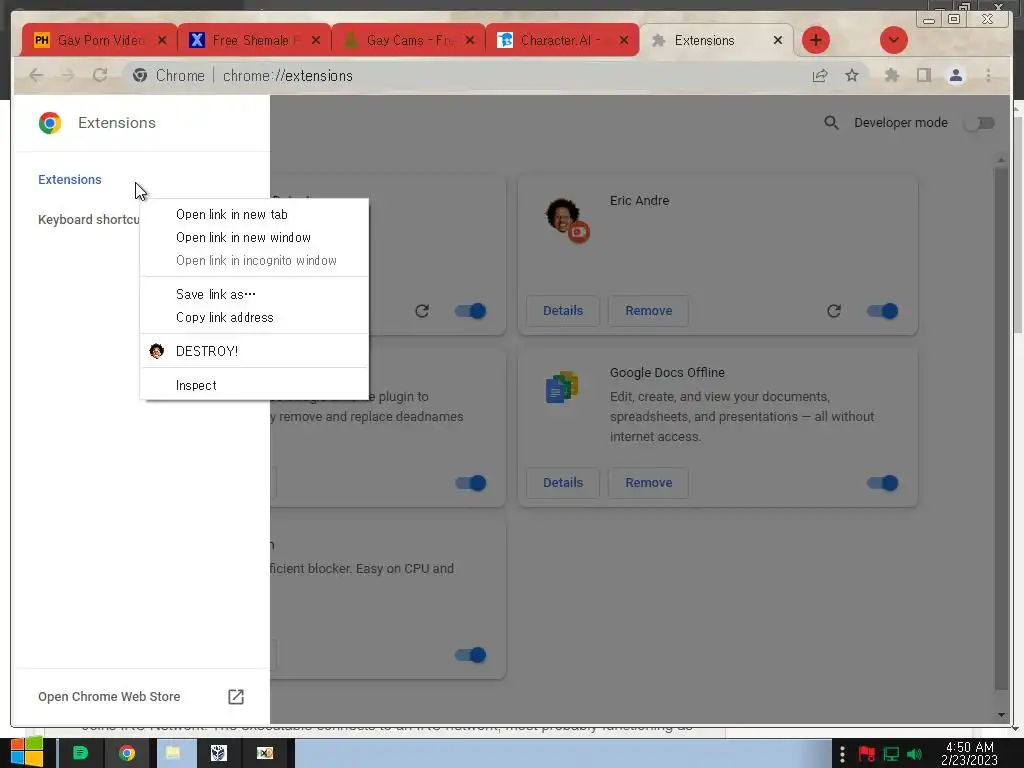Open the green chat app in taskbar

click(80, 753)
